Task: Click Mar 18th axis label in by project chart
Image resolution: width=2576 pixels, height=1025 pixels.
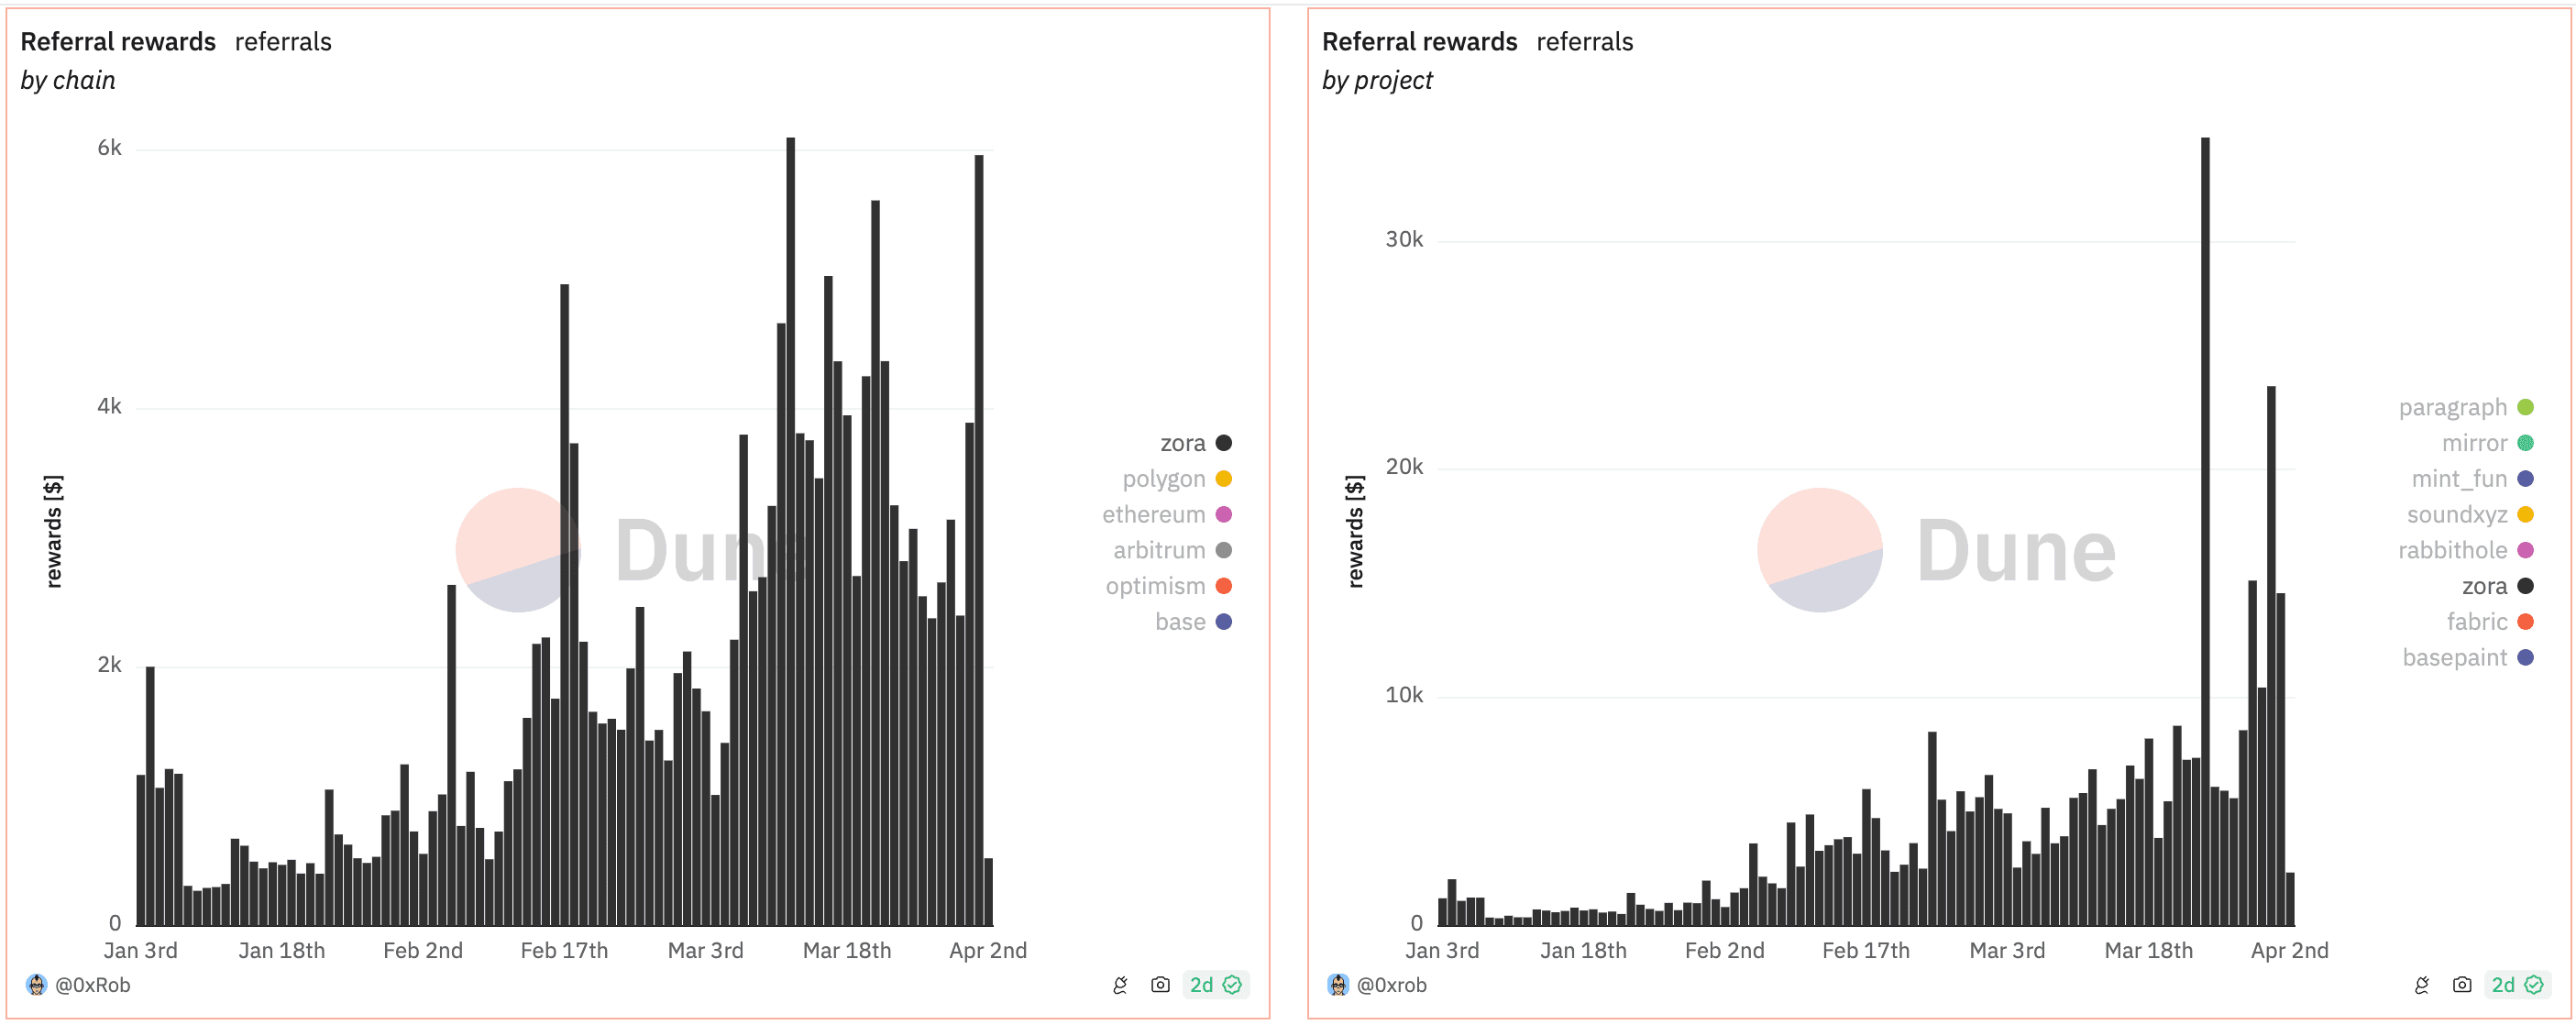Action: pyautogui.click(x=2148, y=952)
